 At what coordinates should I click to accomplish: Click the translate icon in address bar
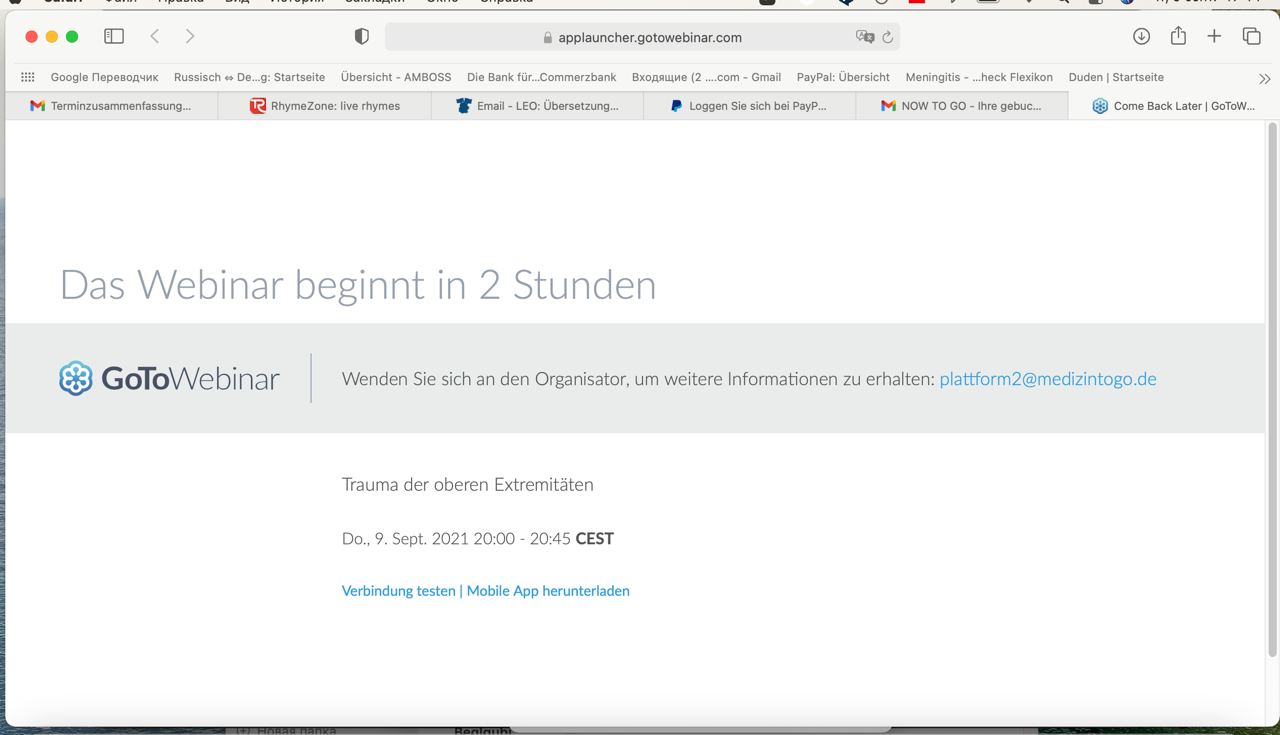click(865, 37)
